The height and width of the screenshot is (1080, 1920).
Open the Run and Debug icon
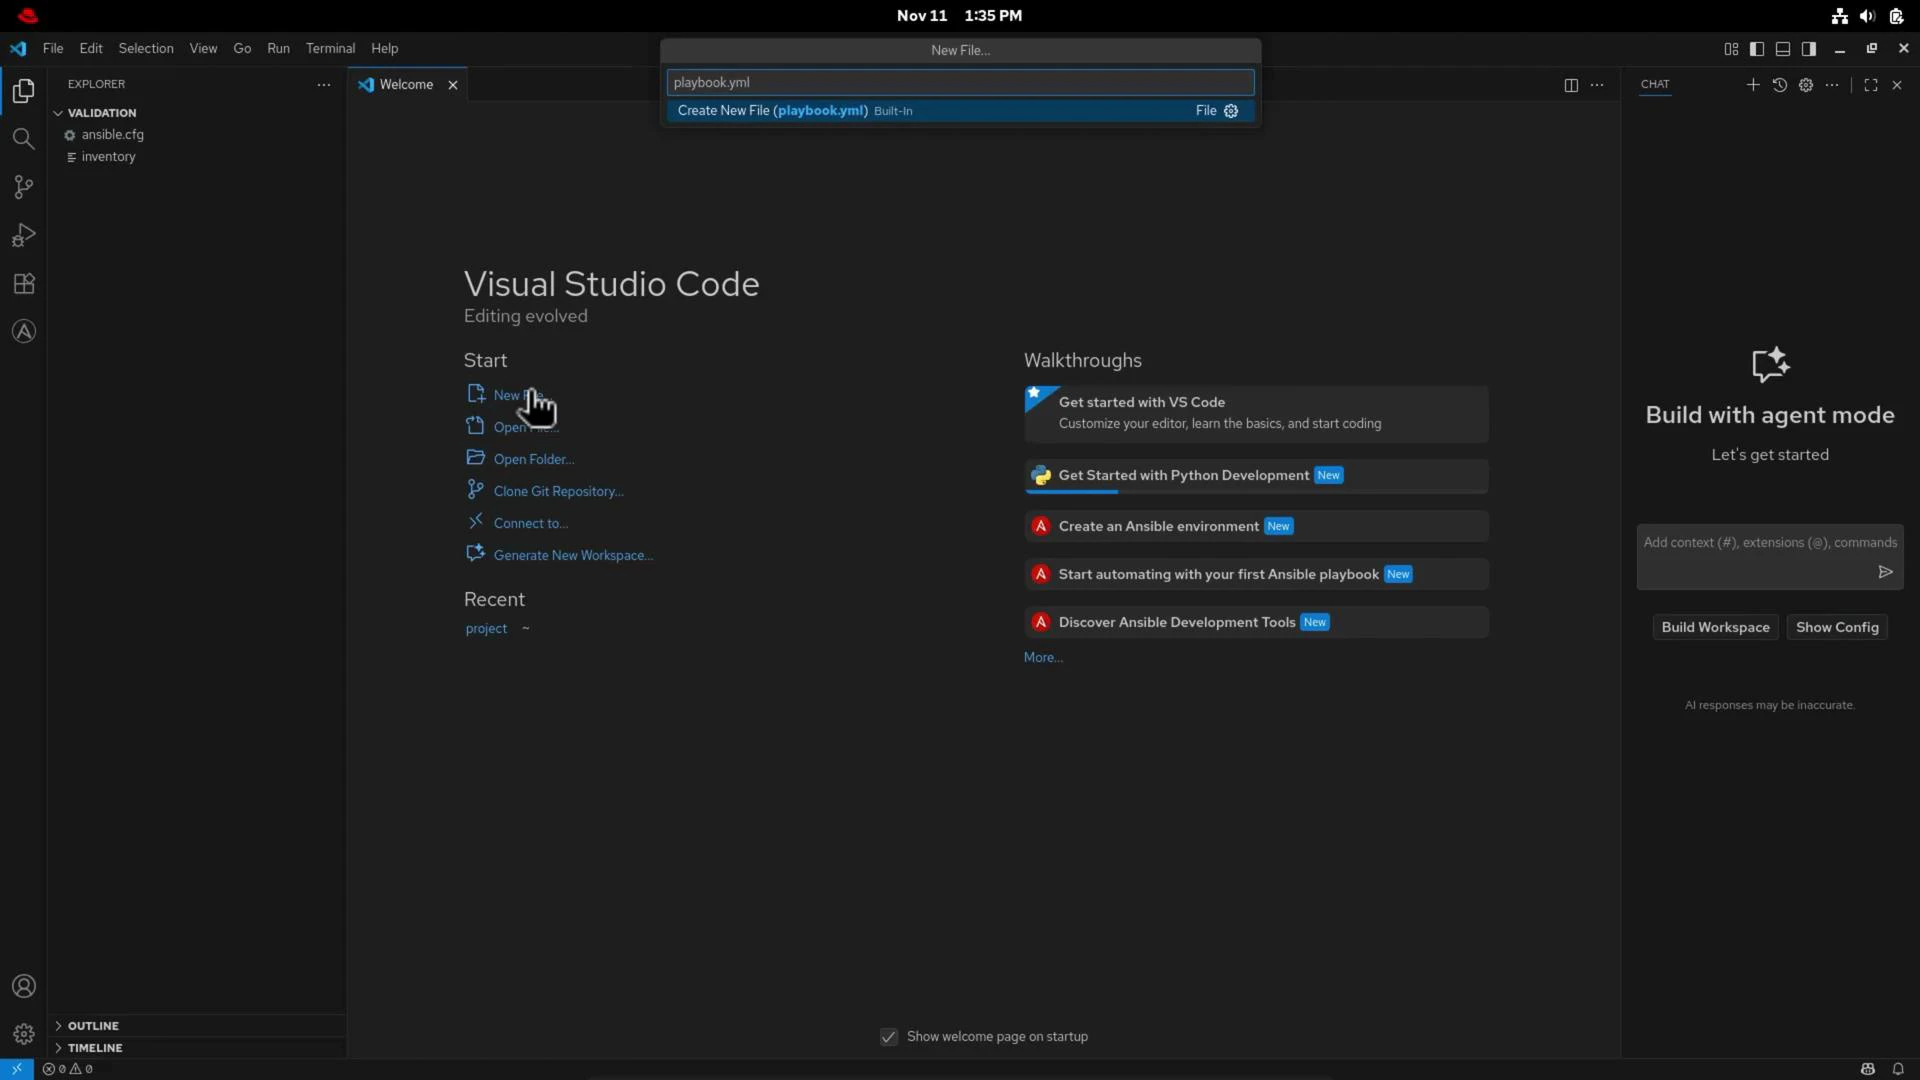coord(23,235)
